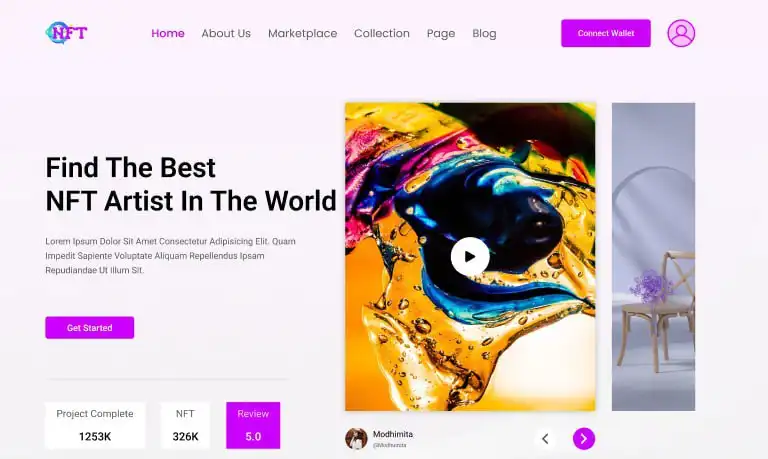The image size is (768, 459).
Task: Expand the Page menu item
Action: [441, 33]
